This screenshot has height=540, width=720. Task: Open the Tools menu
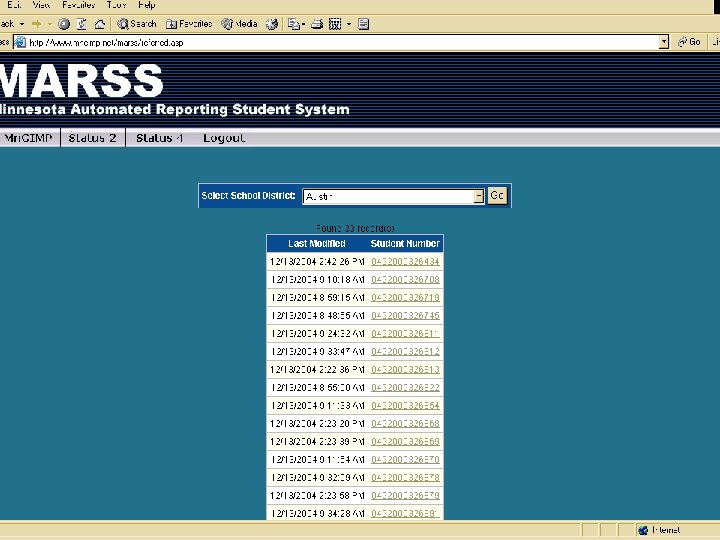point(116,5)
